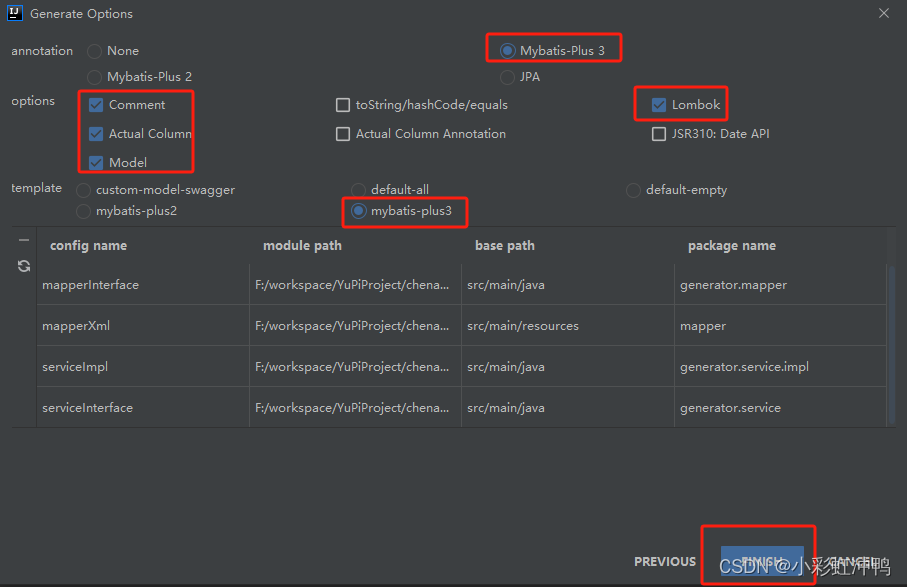Uncheck the Actual Column option
Image resolution: width=907 pixels, height=587 pixels.
tap(96, 133)
